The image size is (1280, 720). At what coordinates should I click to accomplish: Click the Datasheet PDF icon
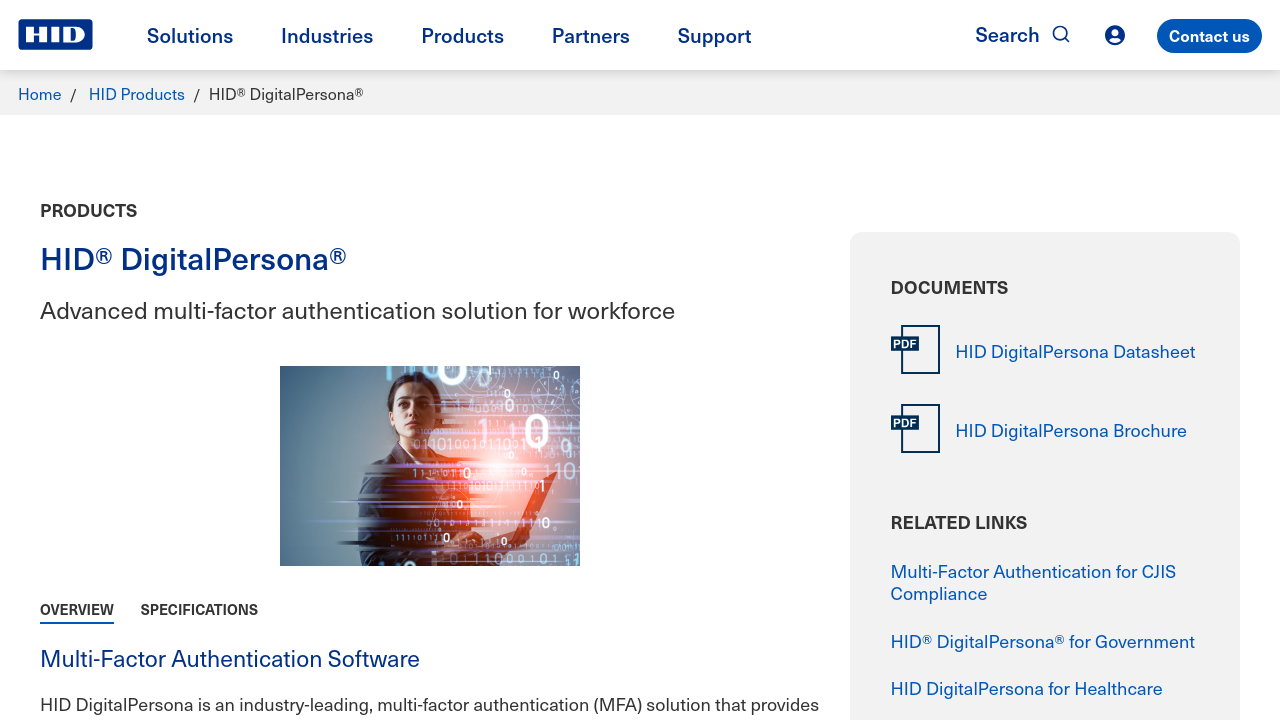915,350
